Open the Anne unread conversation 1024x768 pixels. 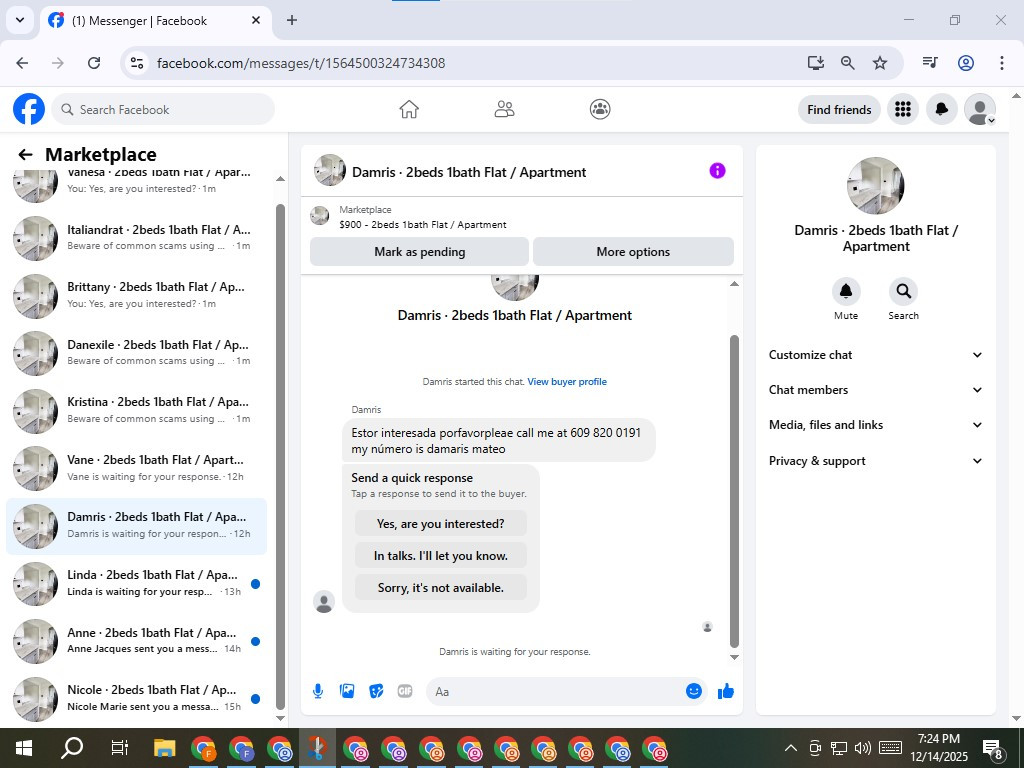pos(136,641)
